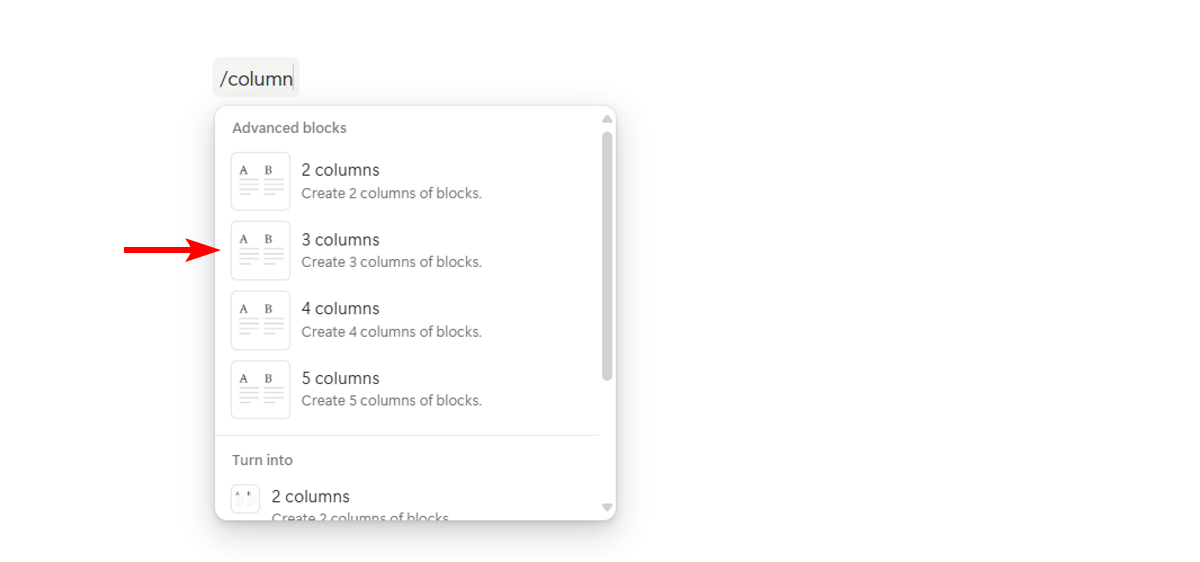Click the scroll up arrow of the menu
The height and width of the screenshot is (562, 1200).
607,119
